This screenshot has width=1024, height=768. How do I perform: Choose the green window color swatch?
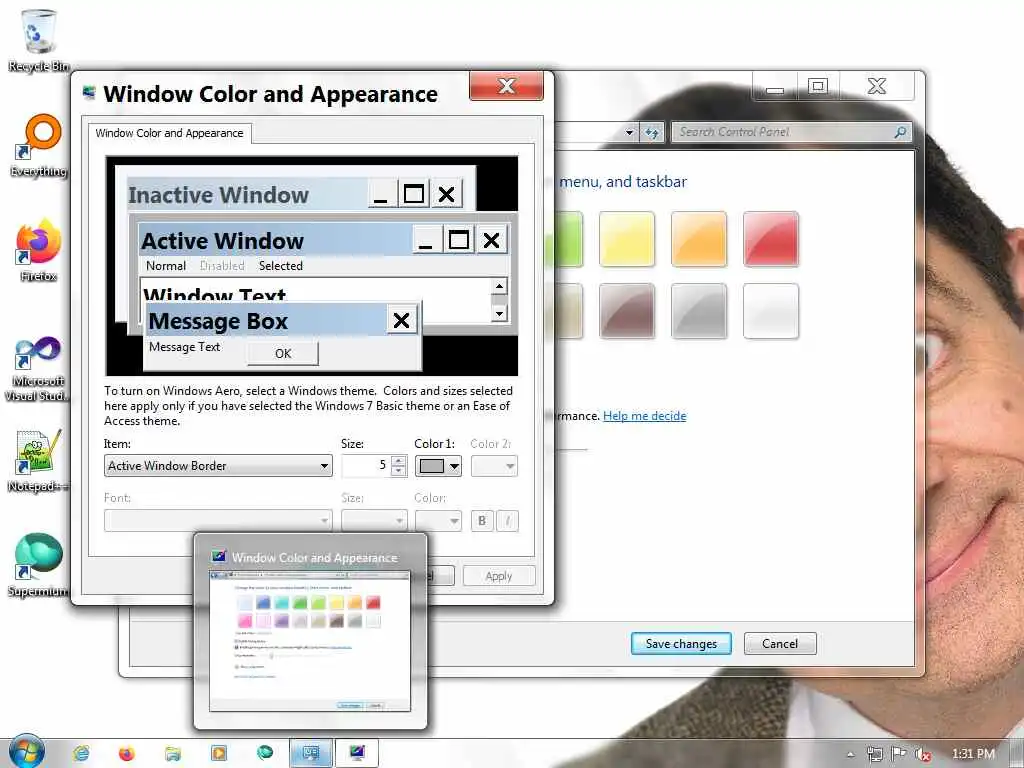(x=568, y=239)
